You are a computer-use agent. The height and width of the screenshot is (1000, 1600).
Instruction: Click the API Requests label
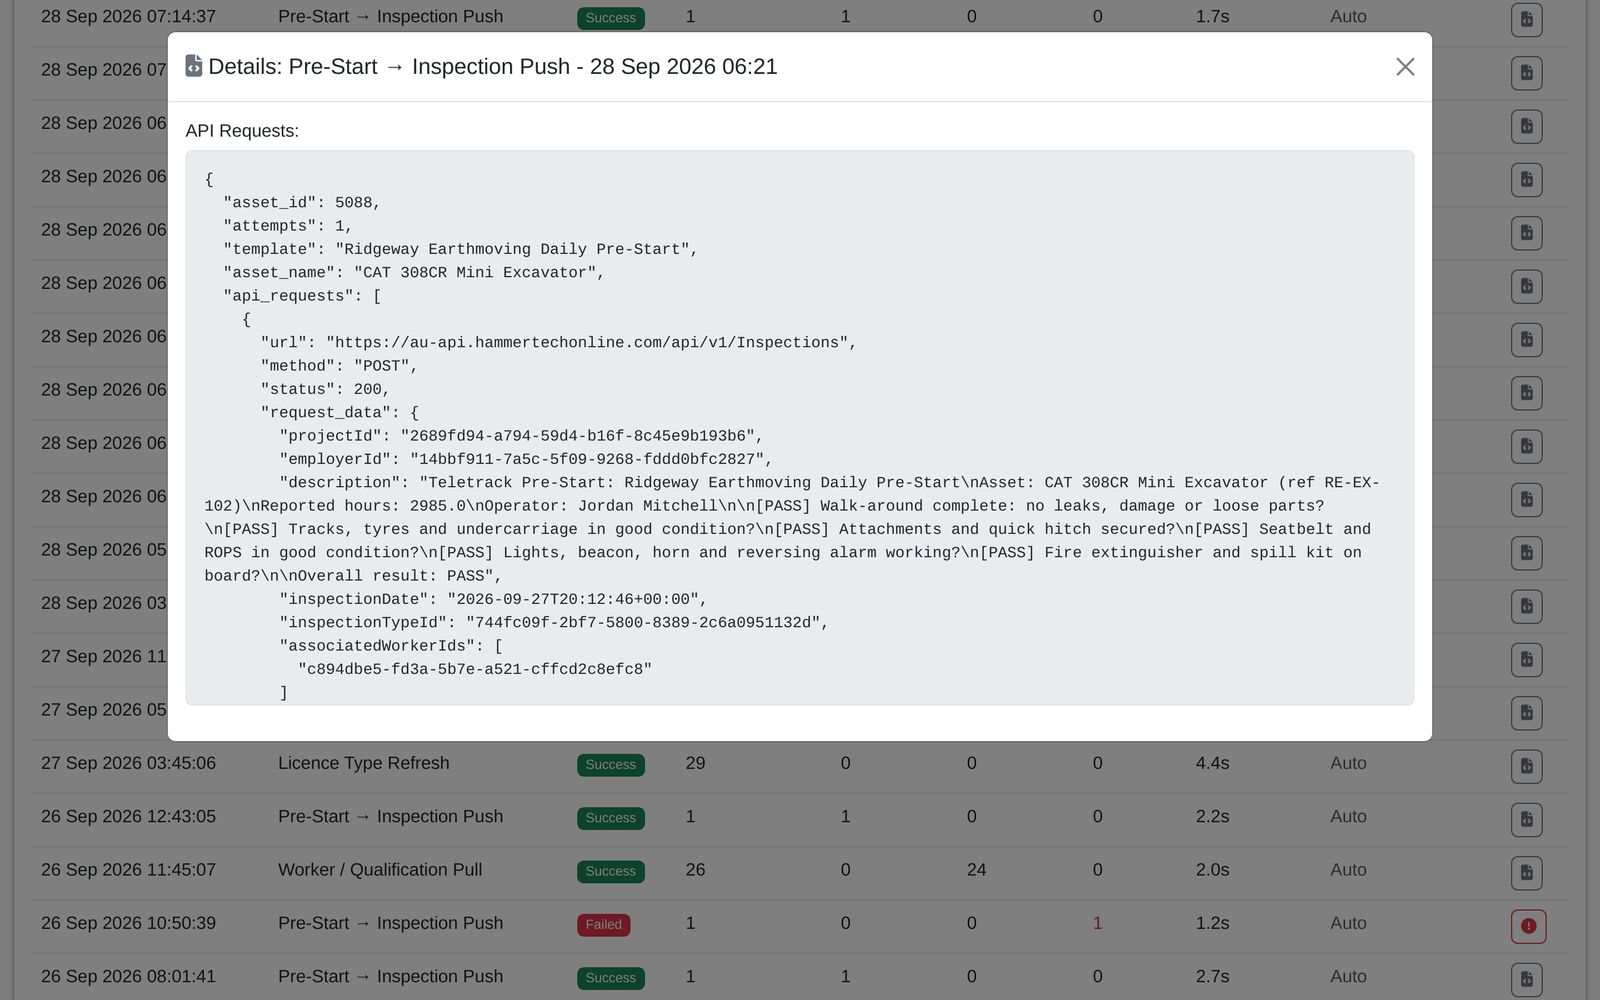[x=242, y=131]
